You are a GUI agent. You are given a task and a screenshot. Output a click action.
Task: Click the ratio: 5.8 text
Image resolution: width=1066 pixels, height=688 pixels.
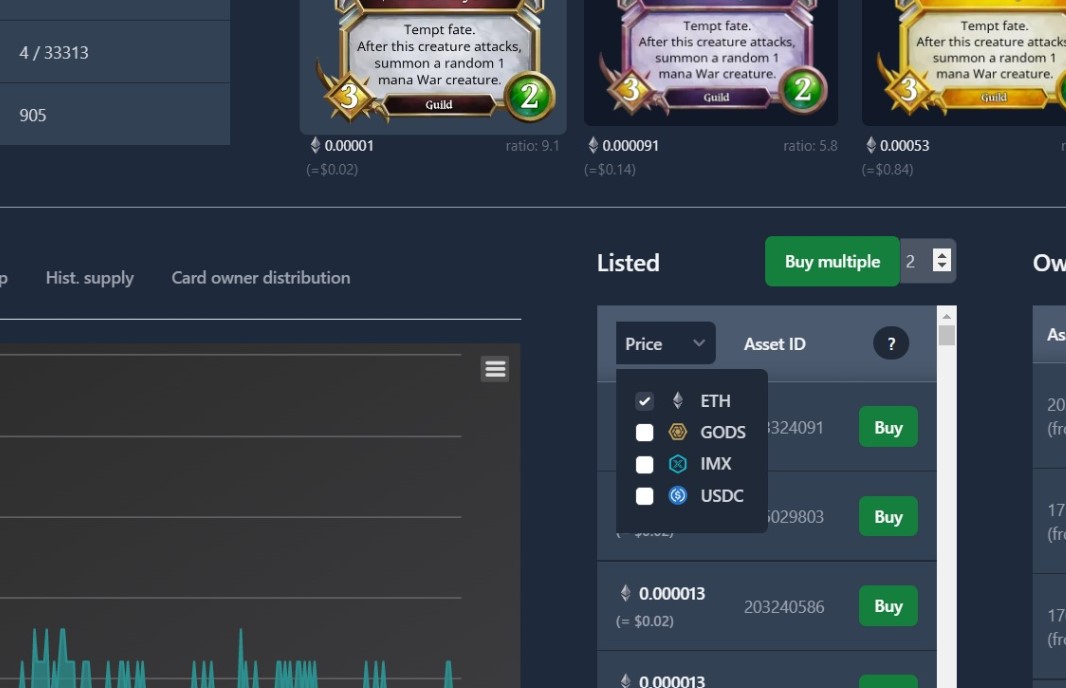[810, 145]
